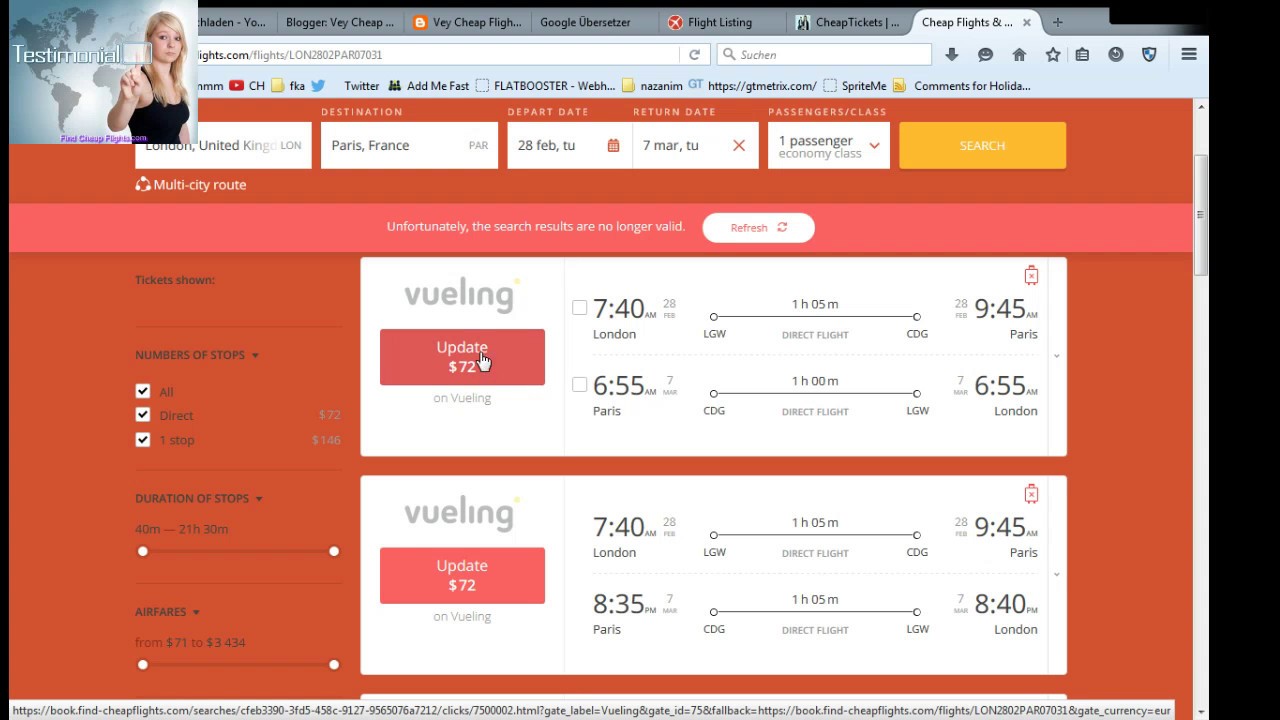
Task: Click Update $72 on second Vueling ticket
Action: 462,575
